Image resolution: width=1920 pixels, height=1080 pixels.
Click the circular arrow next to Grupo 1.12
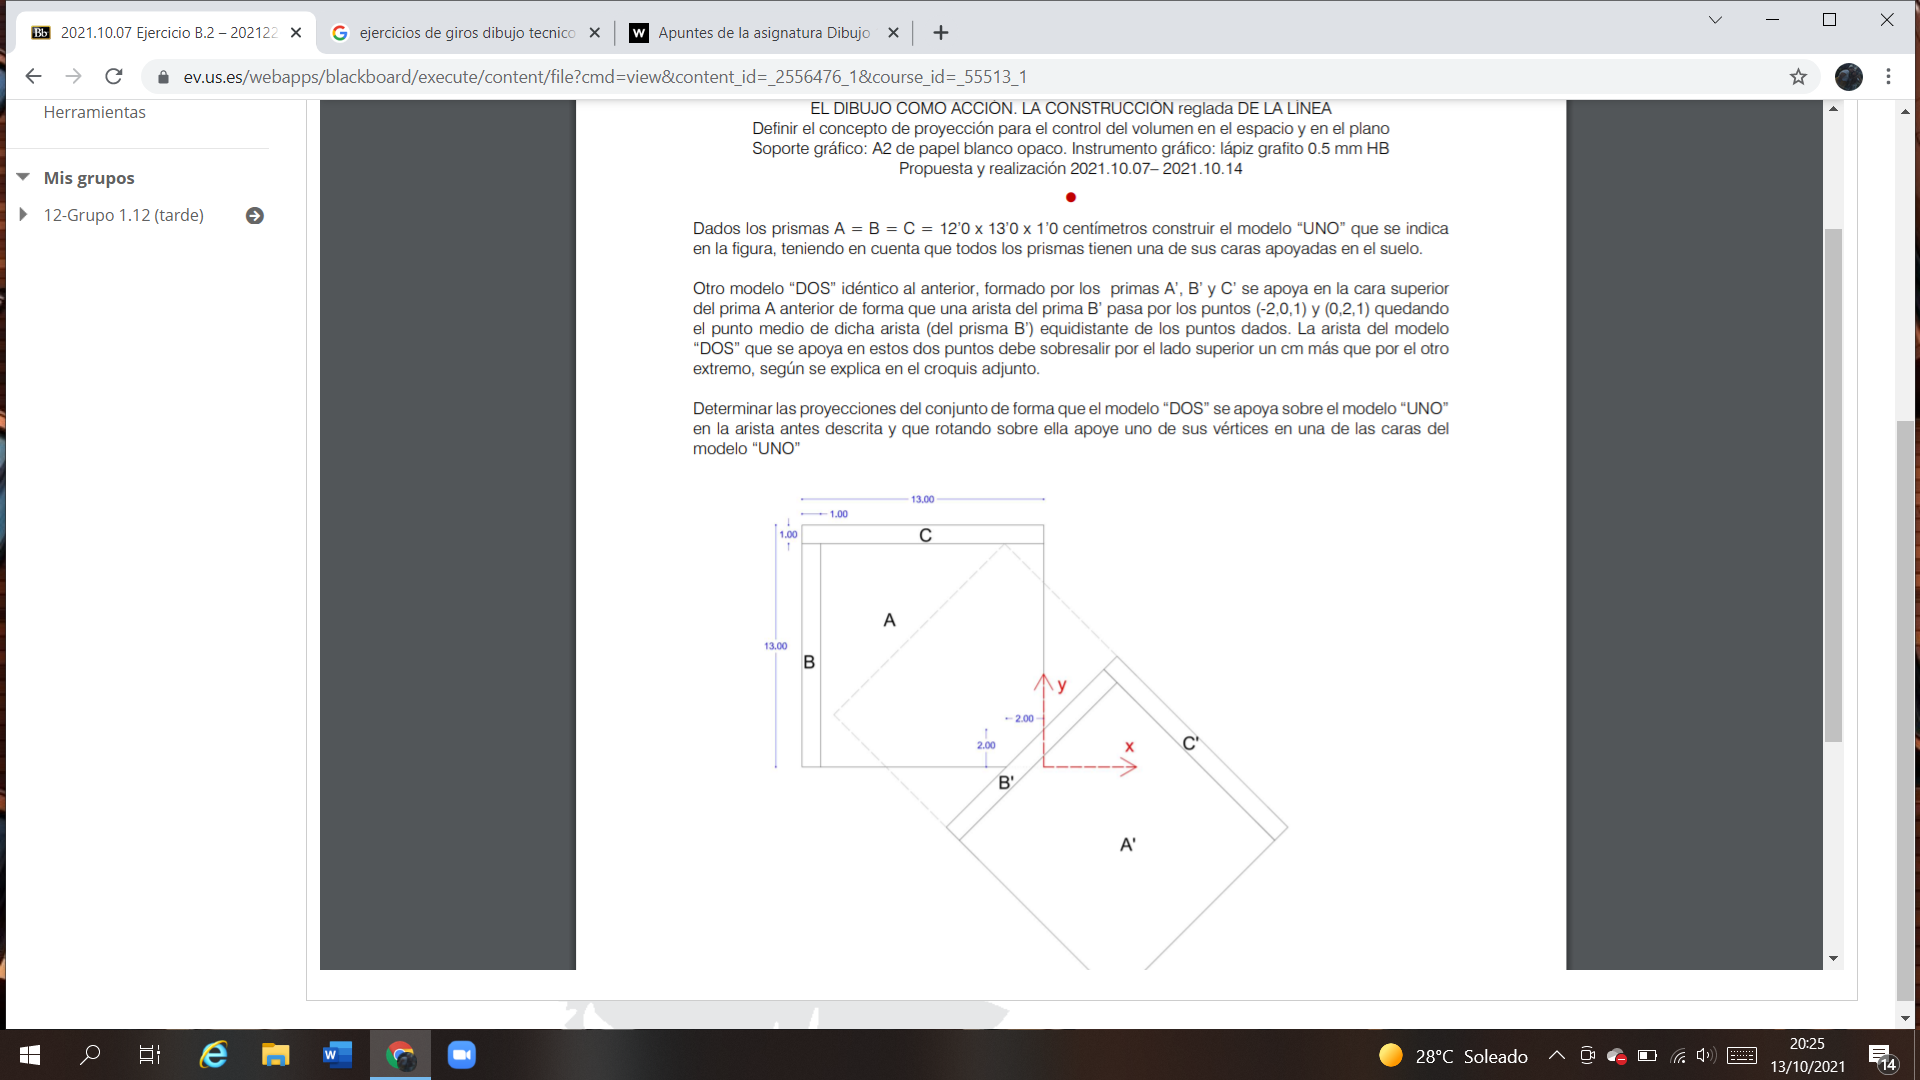click(x=255, y=216)
